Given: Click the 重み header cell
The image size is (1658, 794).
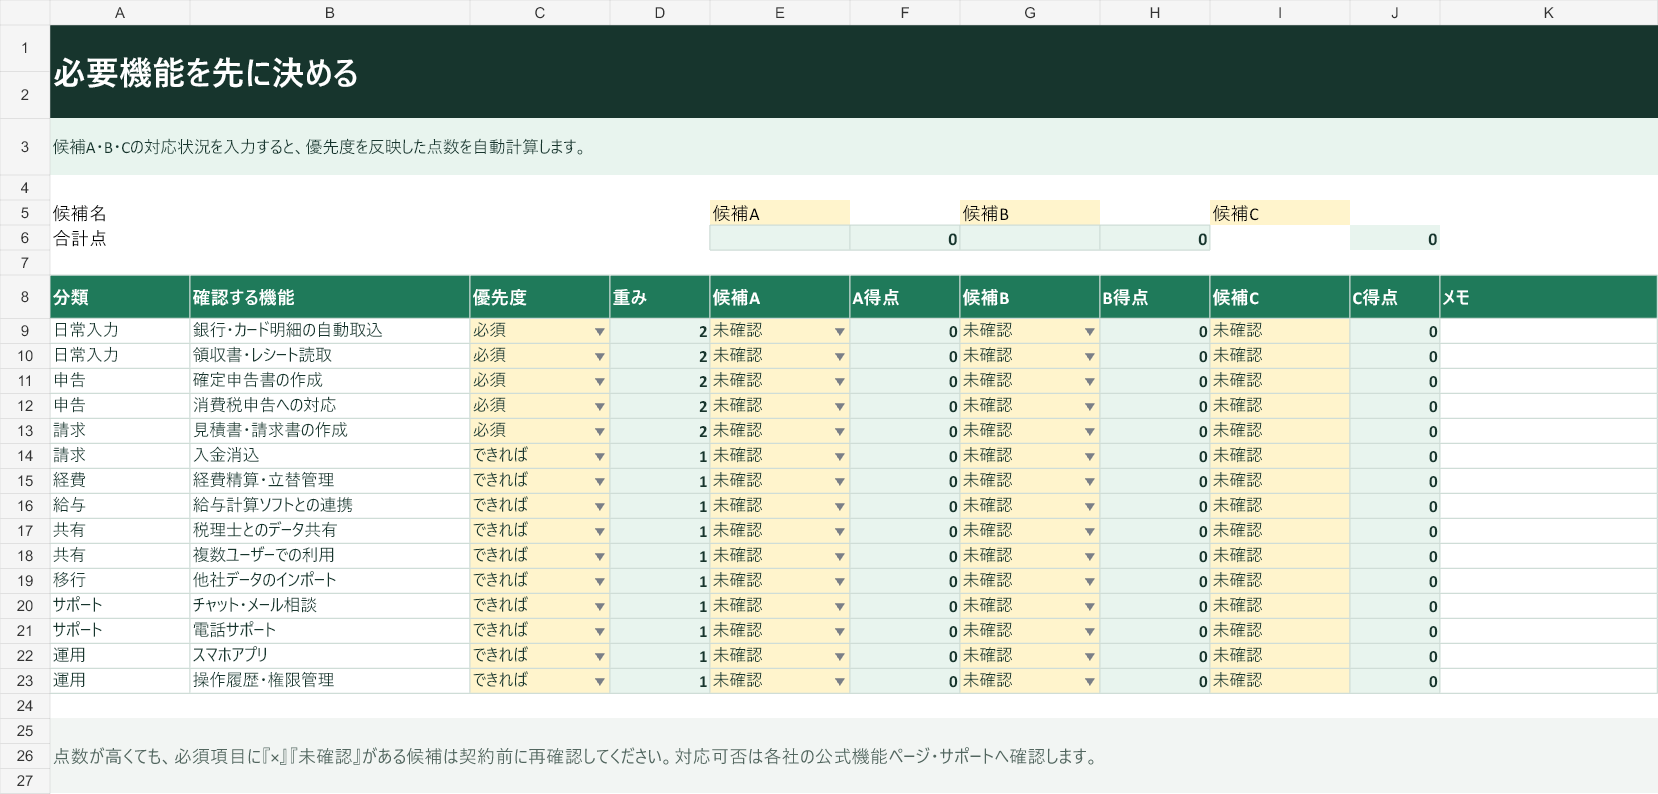Looking at the screenshot, I should tap(660, 297).
